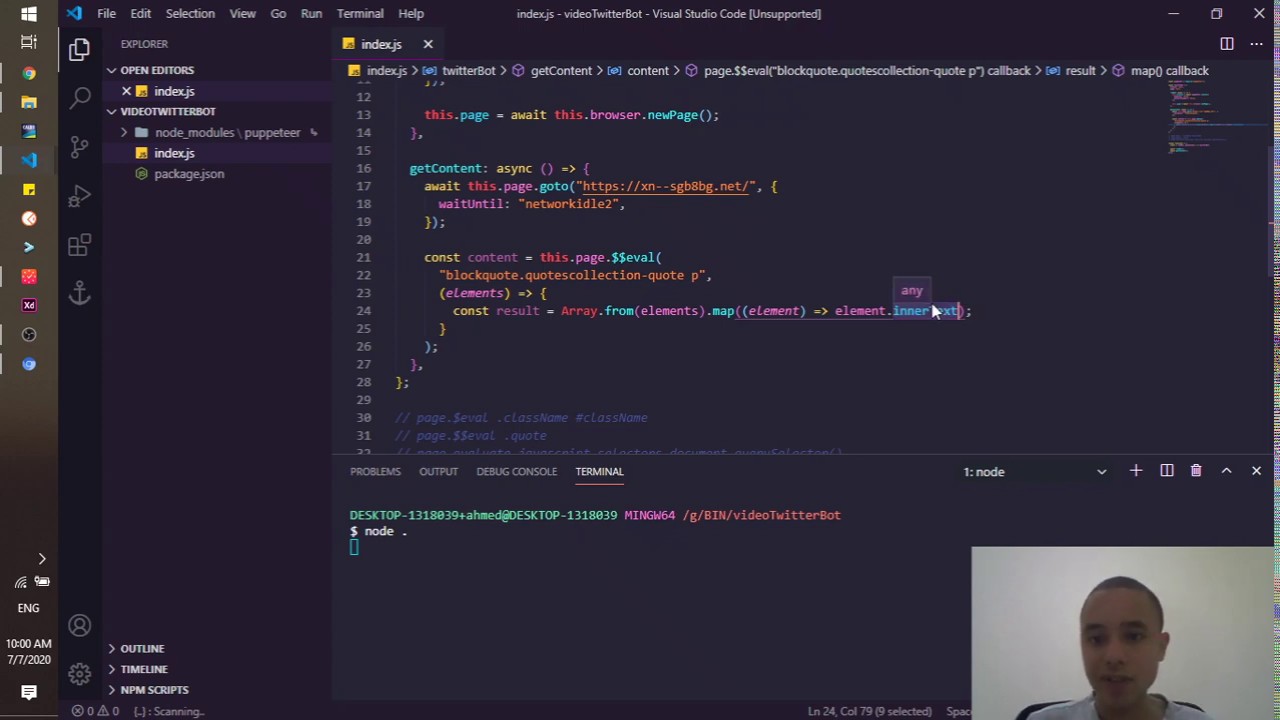Open the Manage gear icon

click(x=79, y=674)
